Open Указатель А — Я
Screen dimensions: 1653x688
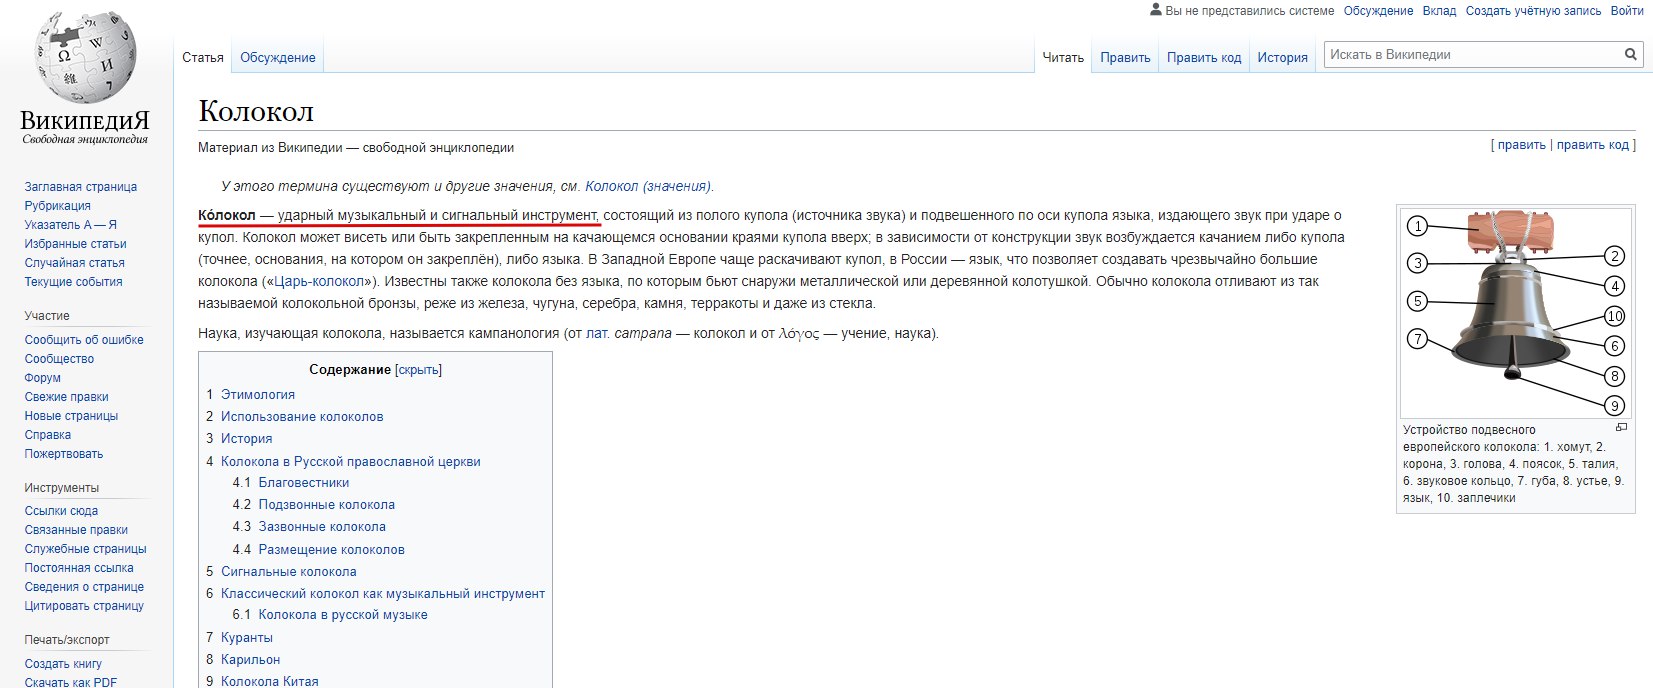point(70,225)
